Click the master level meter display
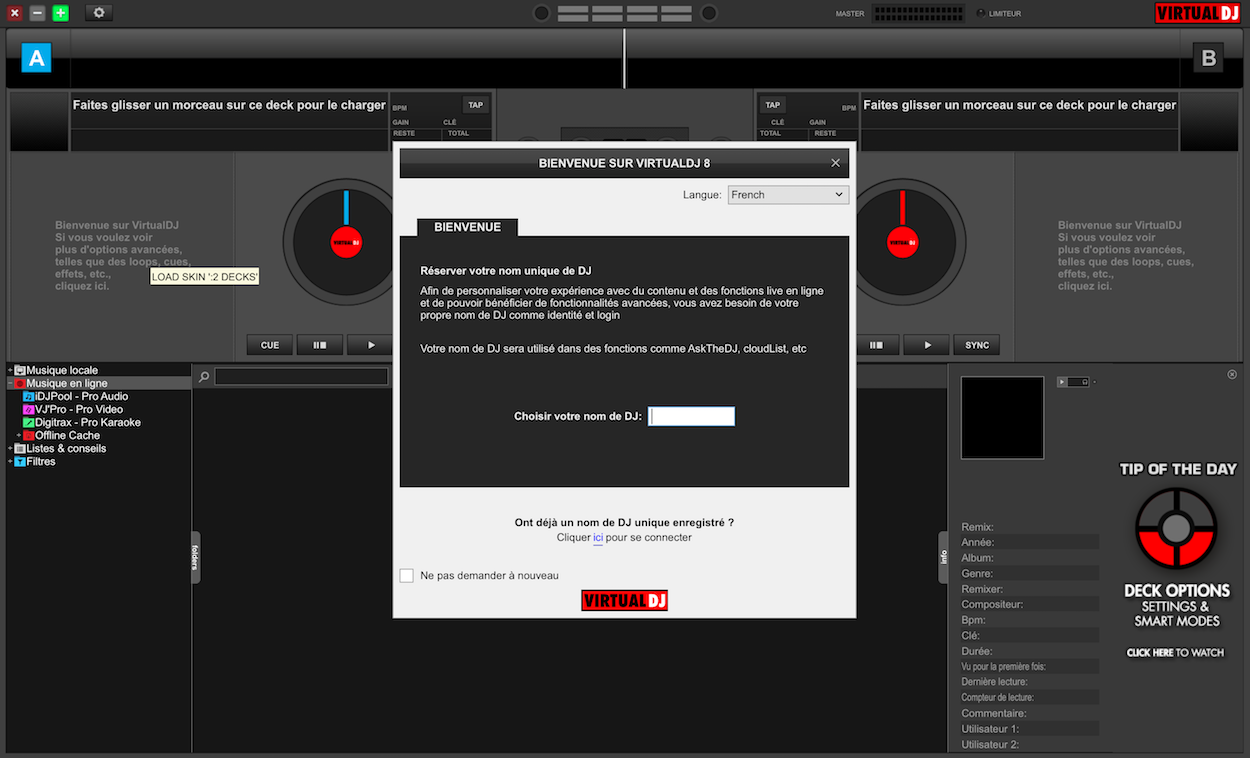 [x=918, y=13]
